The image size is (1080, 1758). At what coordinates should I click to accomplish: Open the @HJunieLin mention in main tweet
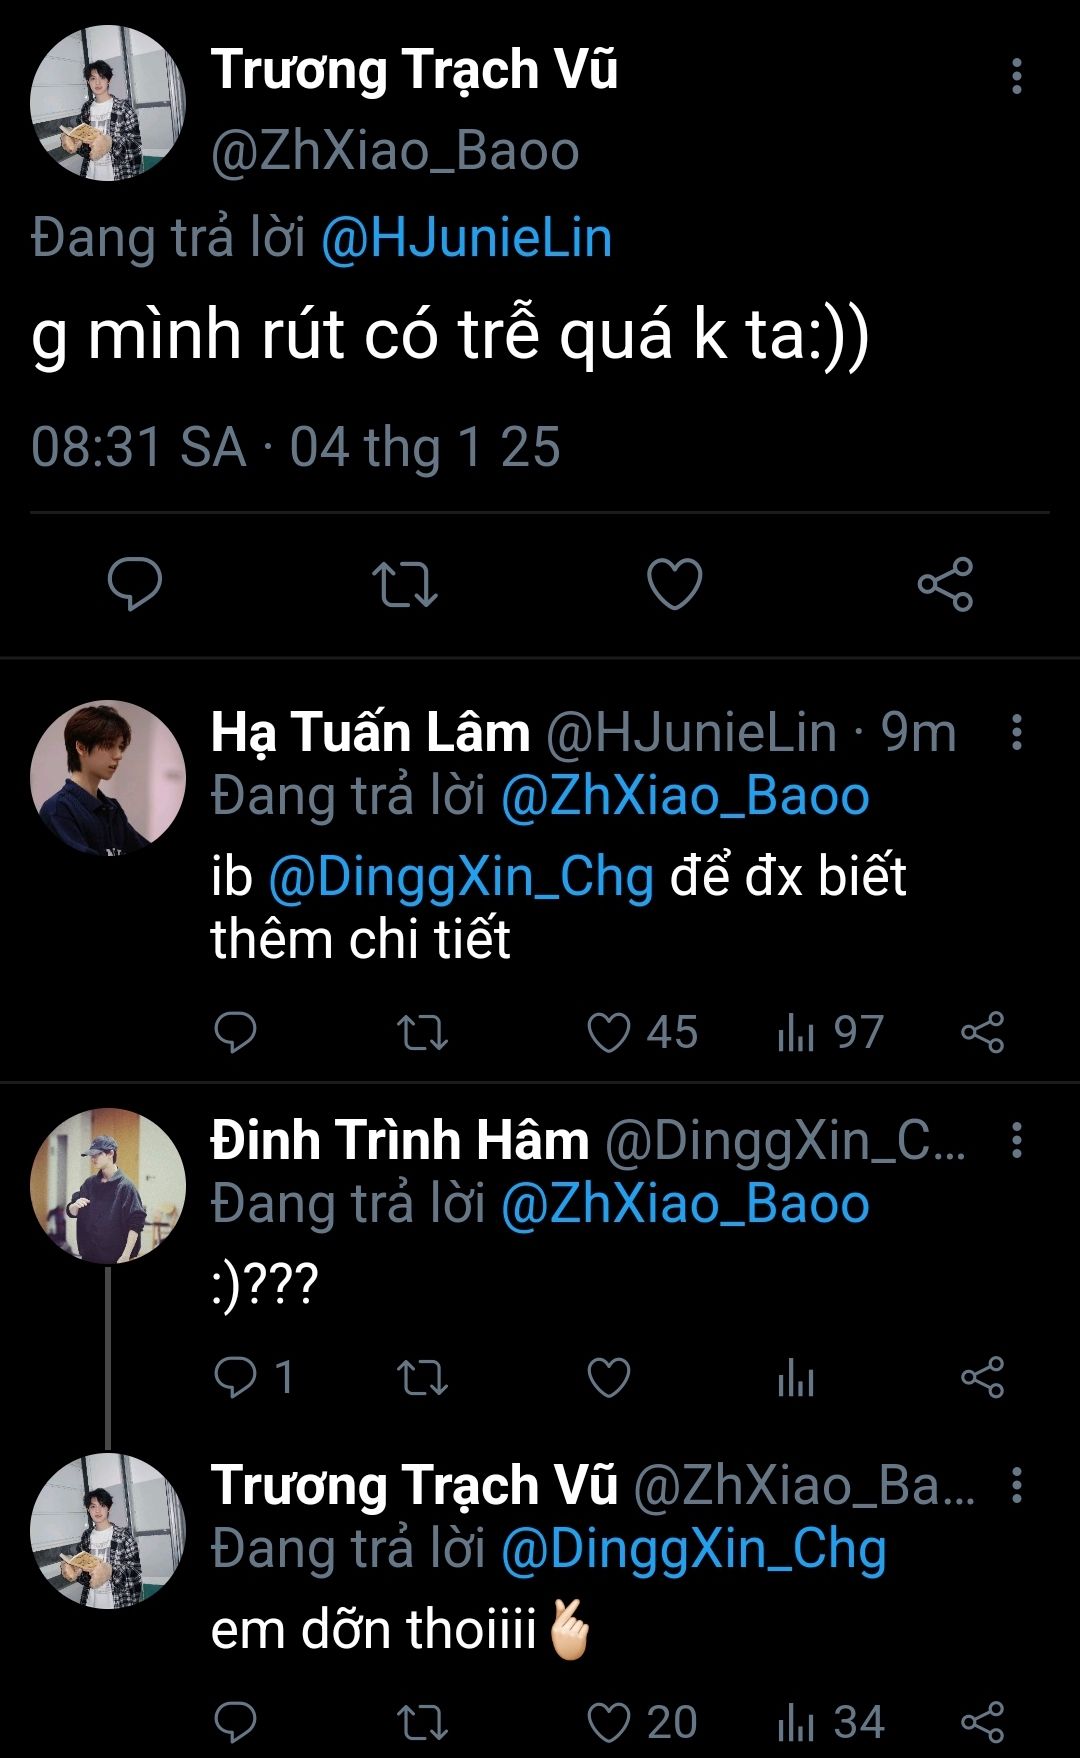(466, 238)
